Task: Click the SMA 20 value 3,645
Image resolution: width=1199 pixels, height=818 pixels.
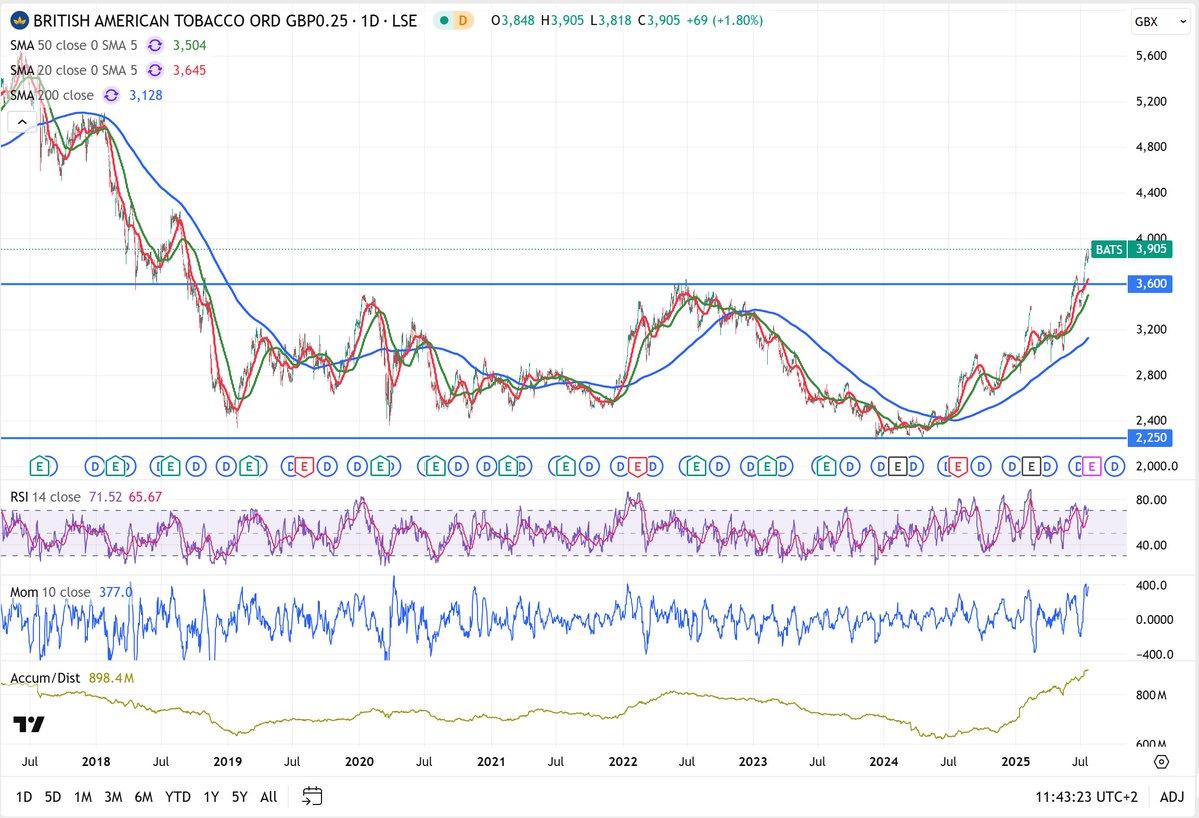Action: (x=189, y=70)
